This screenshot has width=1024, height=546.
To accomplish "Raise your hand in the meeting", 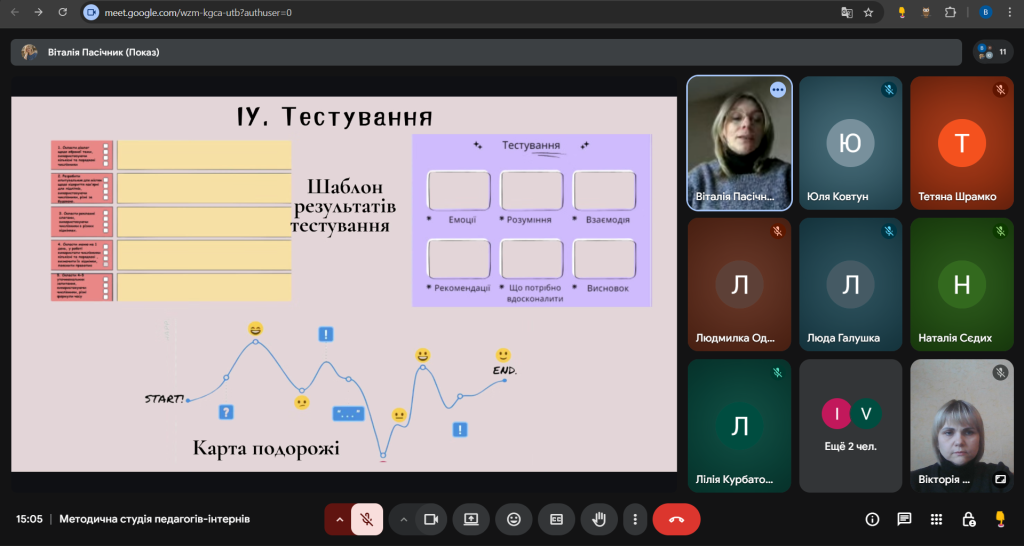I will [599, 519].
